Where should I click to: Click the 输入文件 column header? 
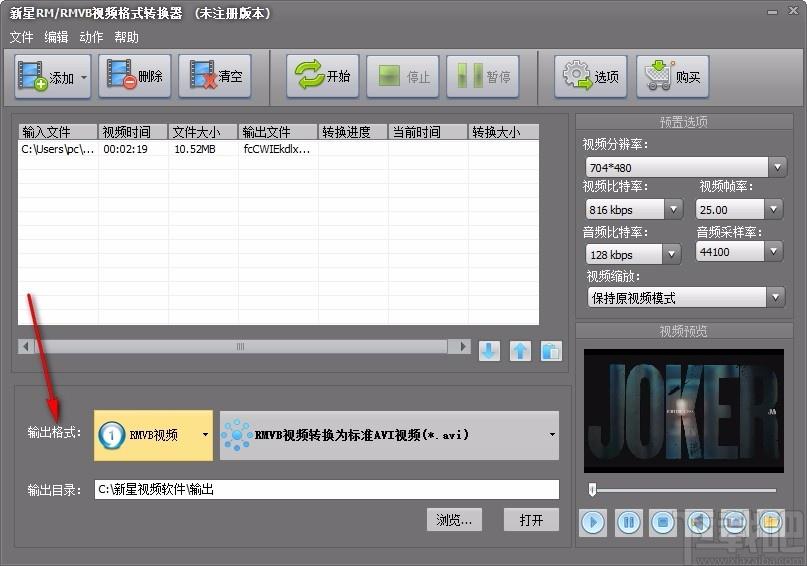tap(58, 132)
